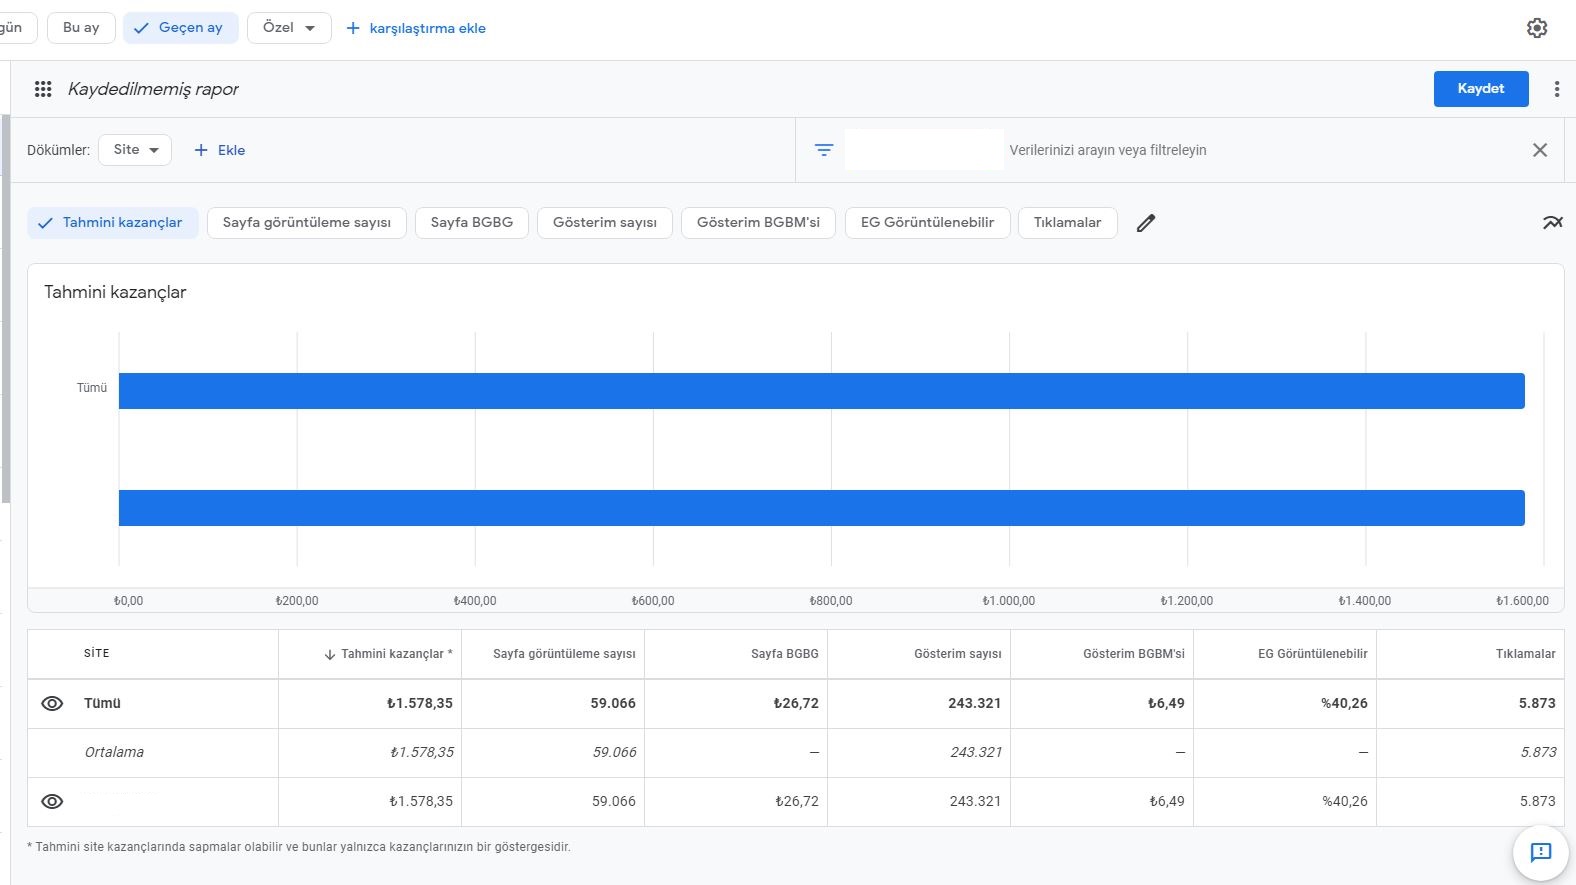Open the settings gear icon
The image size is (1576, 885).
click(x=1537, y=28)
